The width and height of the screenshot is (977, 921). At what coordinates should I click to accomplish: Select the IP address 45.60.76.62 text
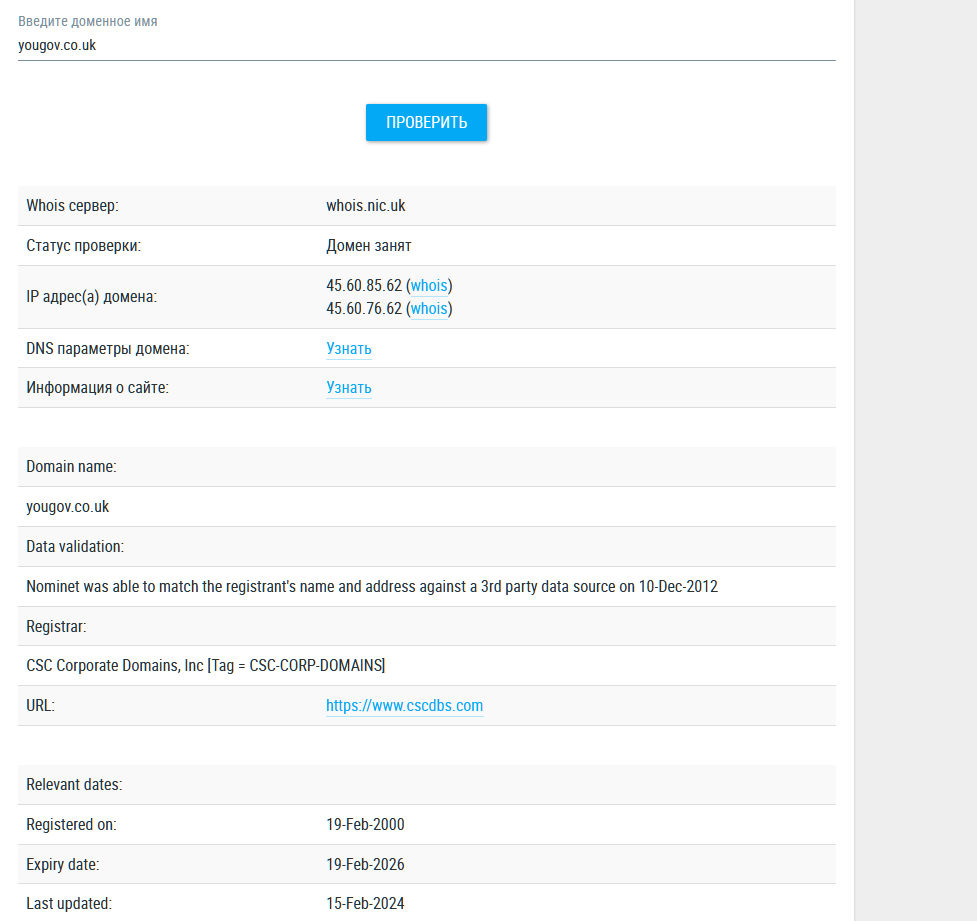364,309
